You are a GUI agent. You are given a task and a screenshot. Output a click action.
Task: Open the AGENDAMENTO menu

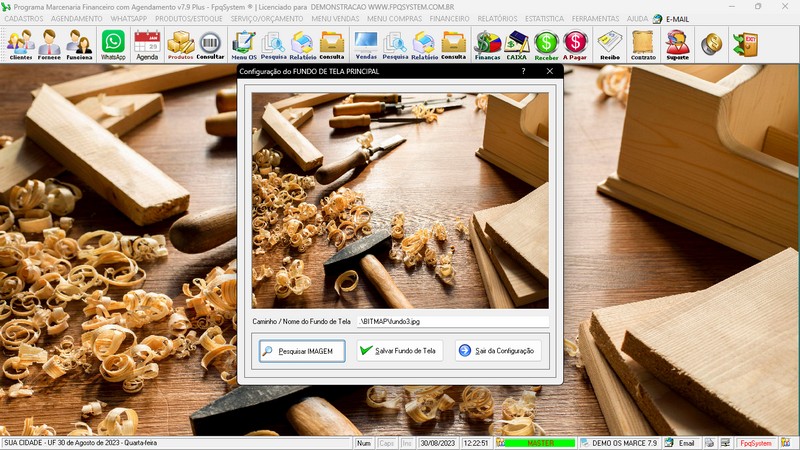pyautogui.click(x=77, y=18)
